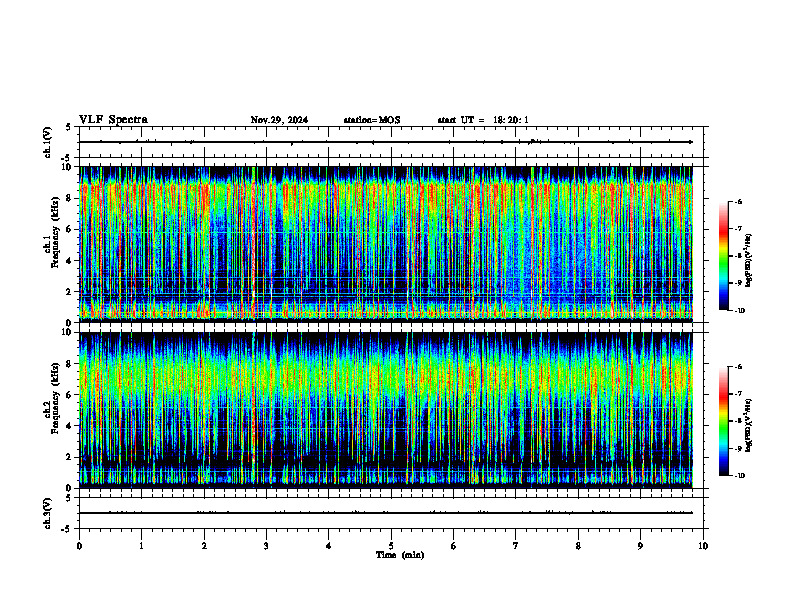The image size is (792, 612).
Task: Click the time axis tick label "7"
Action: [x=516, y=546]
